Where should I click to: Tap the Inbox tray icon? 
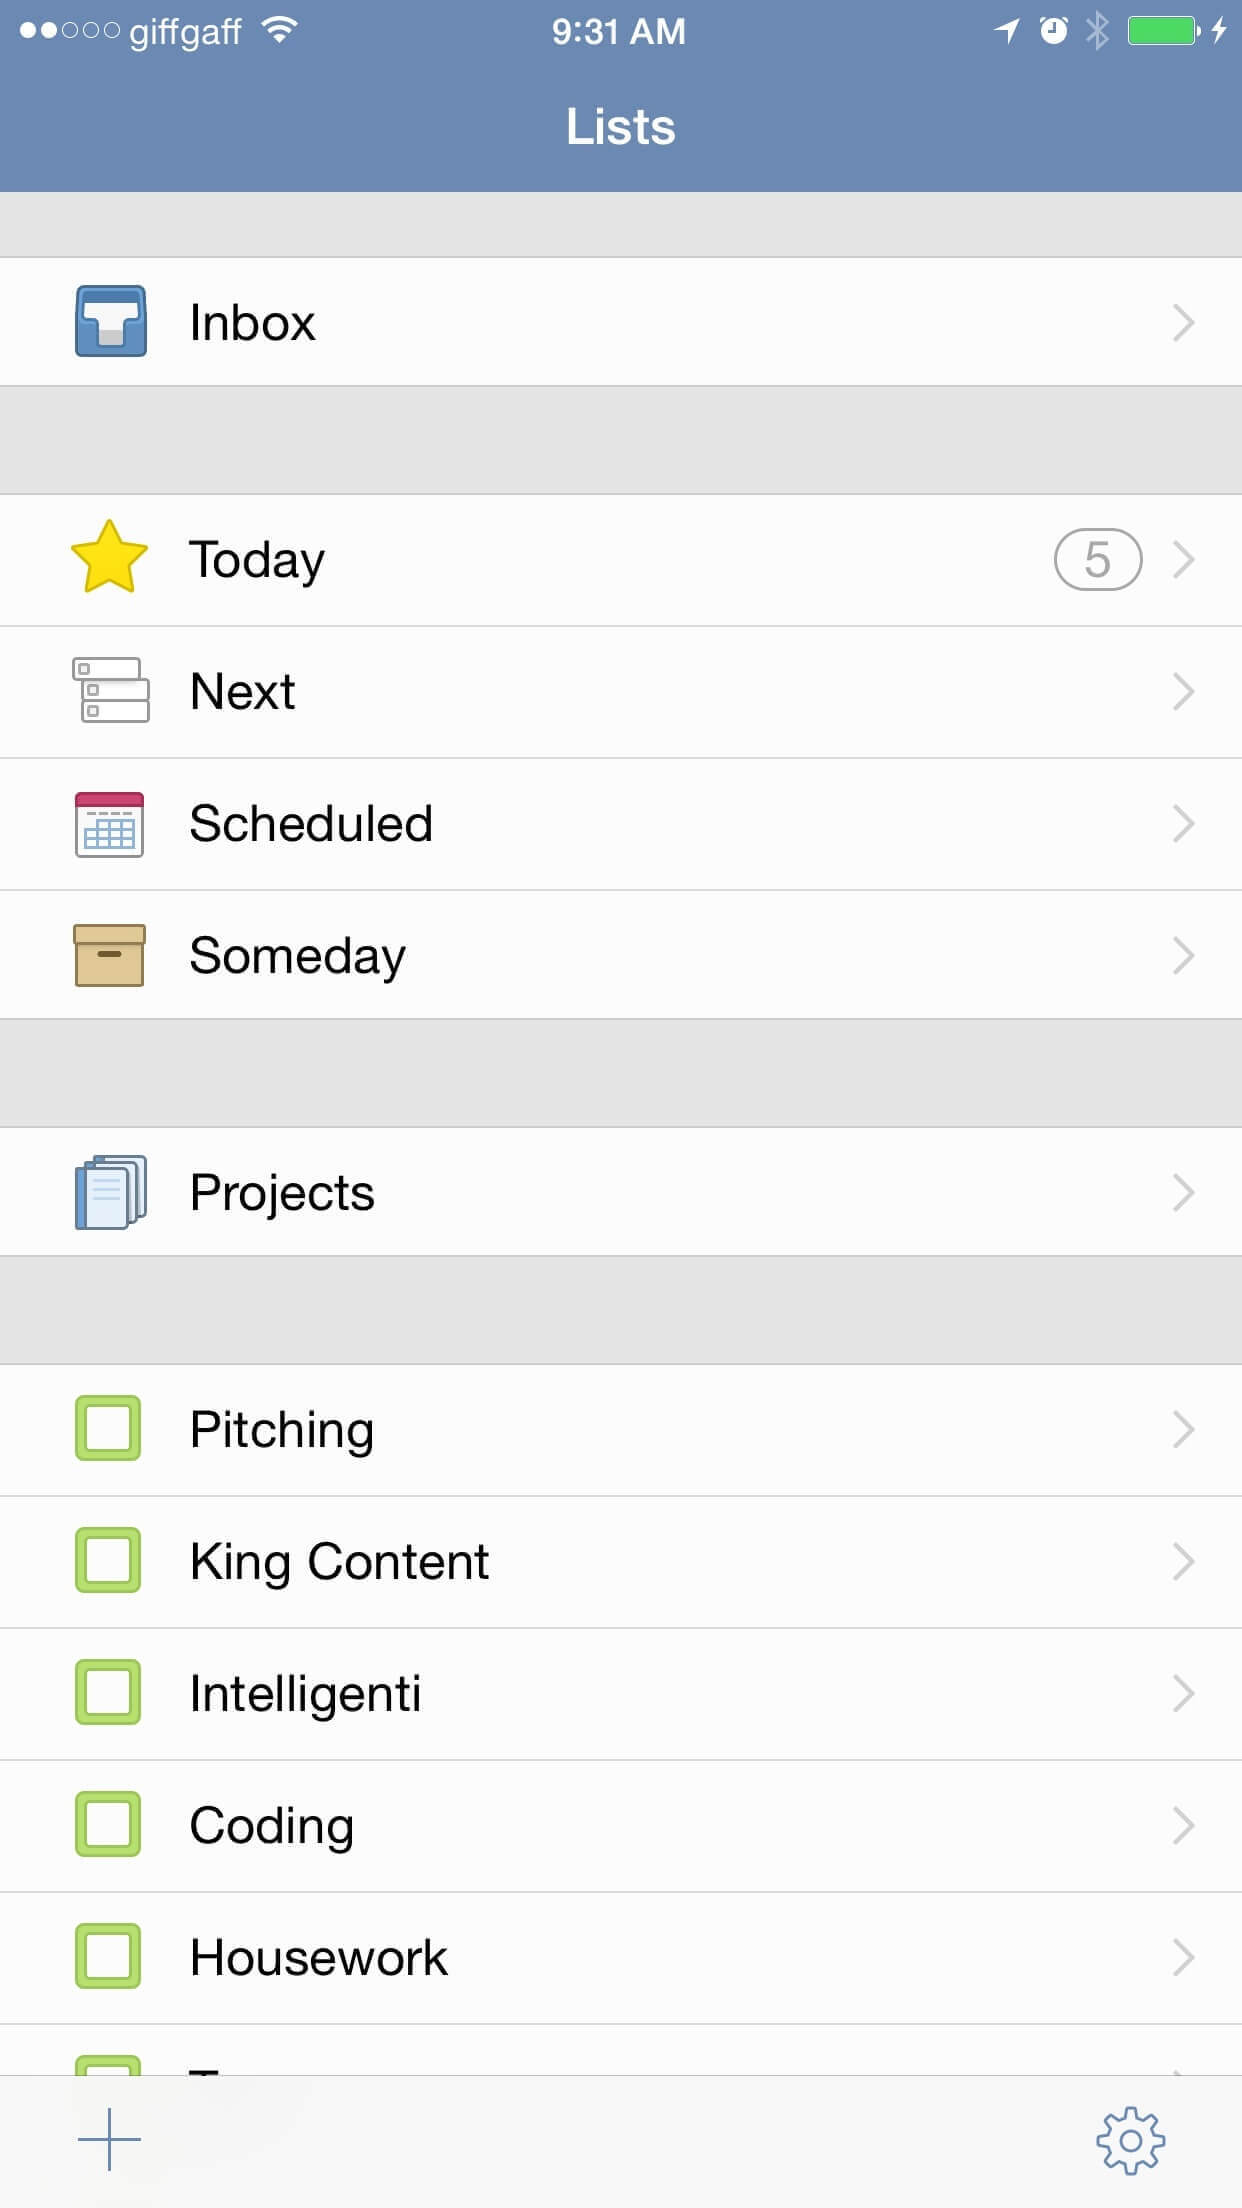click(111, 322)
